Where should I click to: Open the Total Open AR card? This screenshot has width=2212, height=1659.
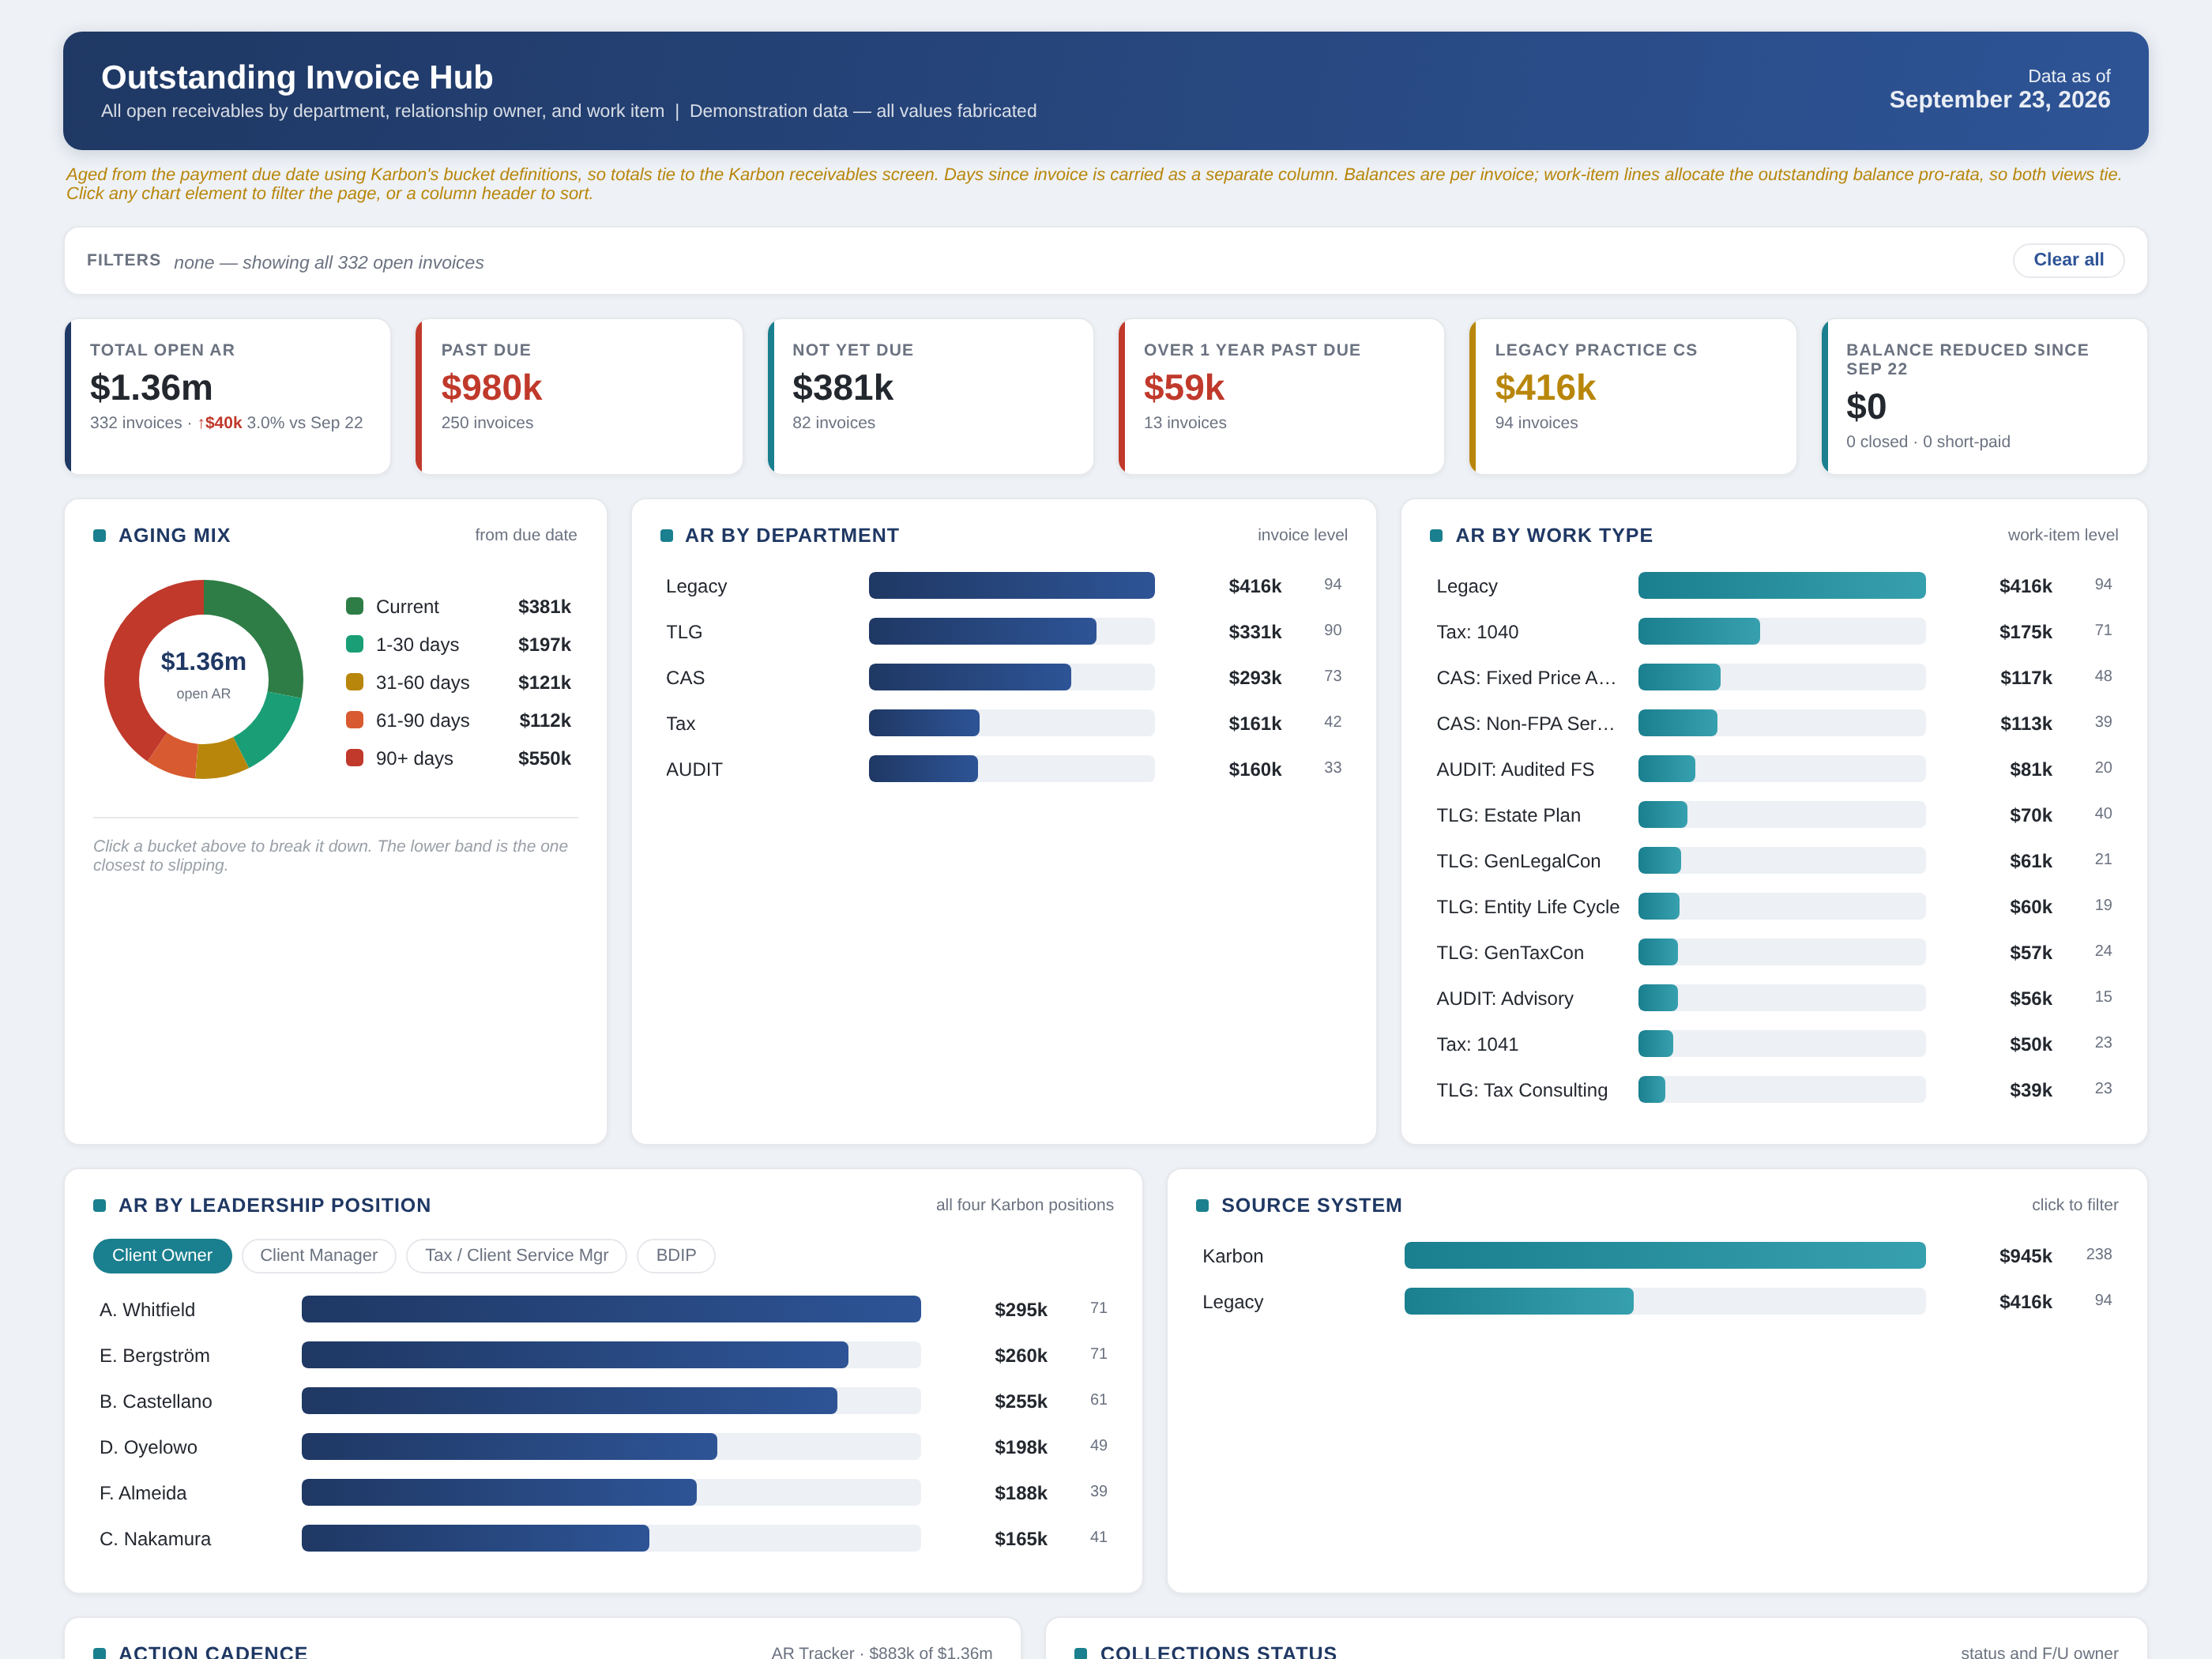click(x=228, y=396)
